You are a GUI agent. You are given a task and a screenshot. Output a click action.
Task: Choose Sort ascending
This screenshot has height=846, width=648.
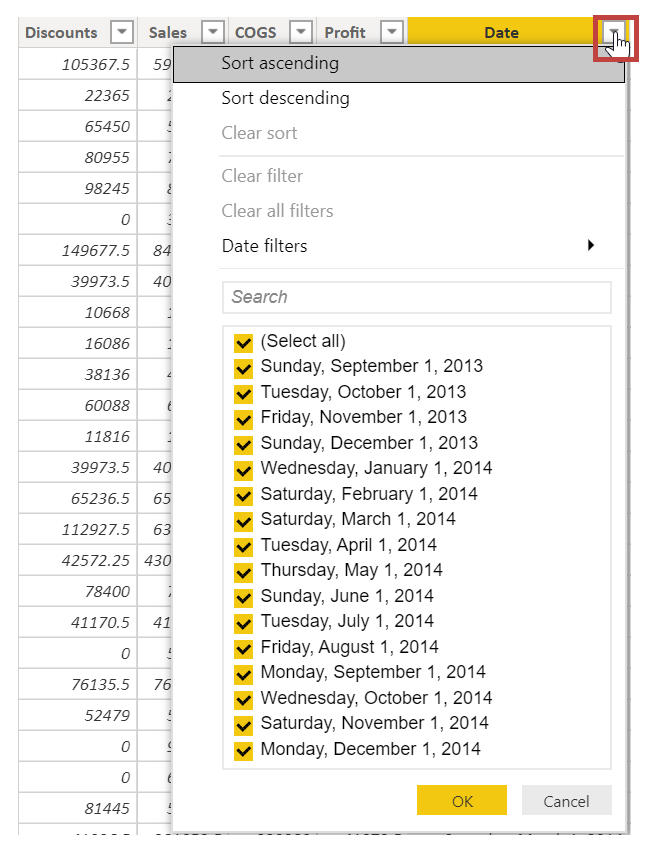399,64
